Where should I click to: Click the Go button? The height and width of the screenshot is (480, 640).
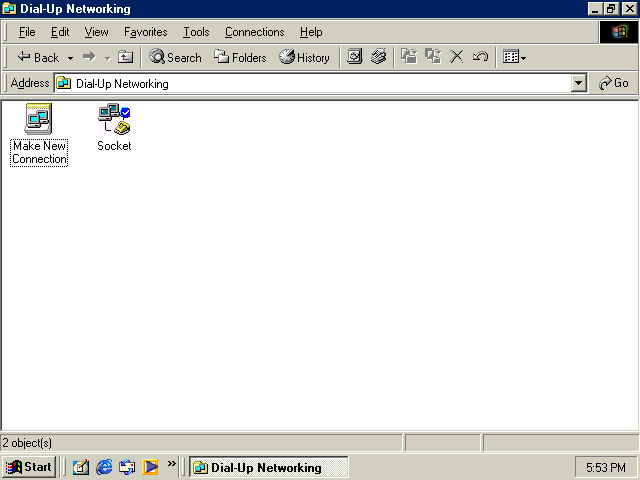coord(613,83)
